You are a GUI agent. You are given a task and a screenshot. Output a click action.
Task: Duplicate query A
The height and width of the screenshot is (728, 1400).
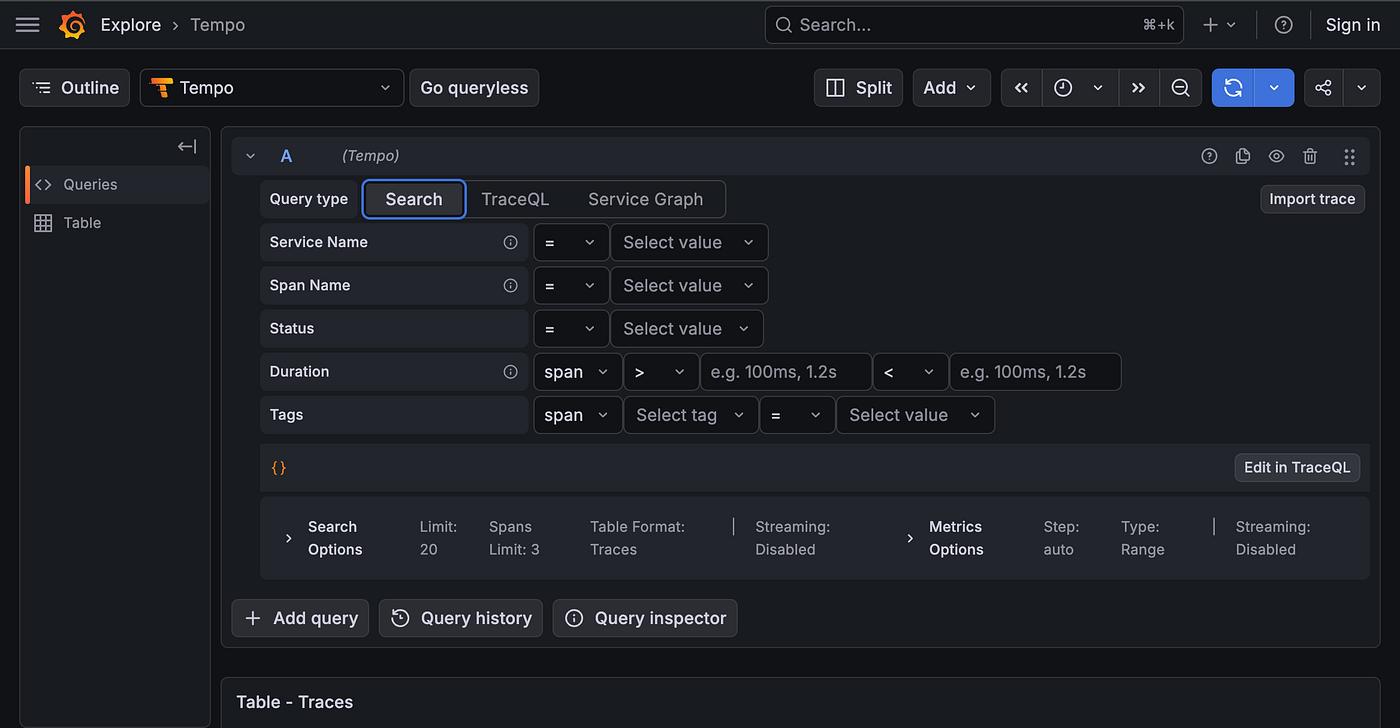[x=1243, y=156]
